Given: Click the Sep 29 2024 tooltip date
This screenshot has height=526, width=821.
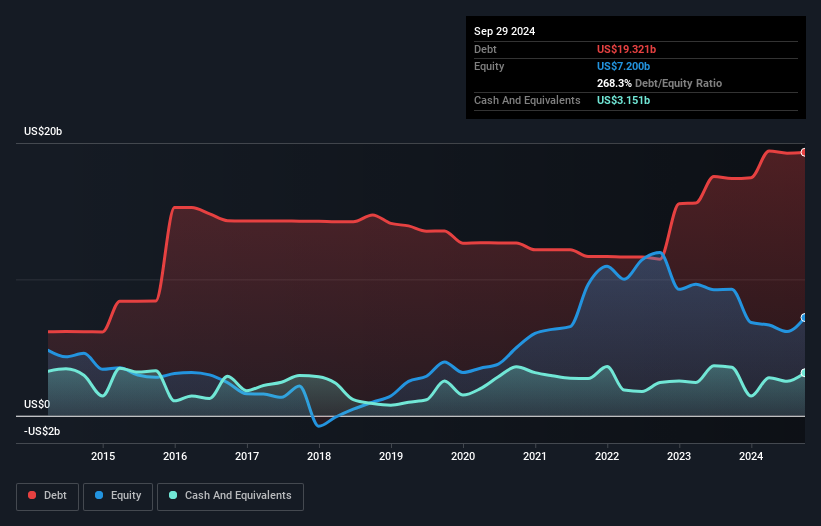Looking at the screenshot, I should coord(504,31).
